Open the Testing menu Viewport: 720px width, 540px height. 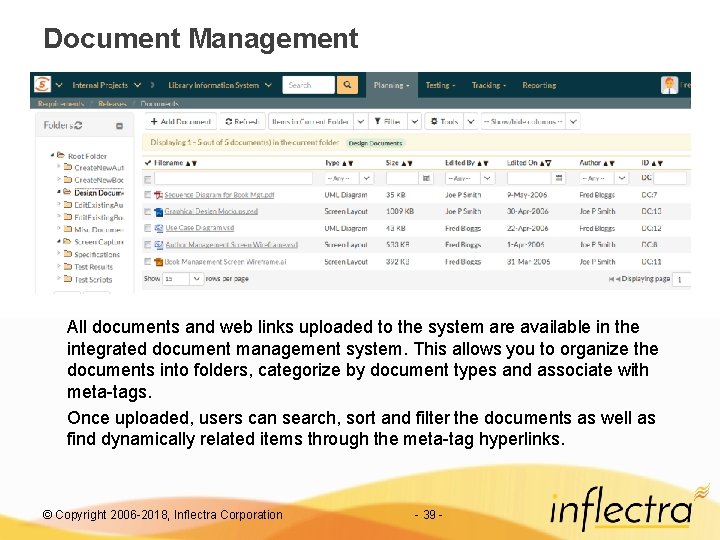(440, 85)
